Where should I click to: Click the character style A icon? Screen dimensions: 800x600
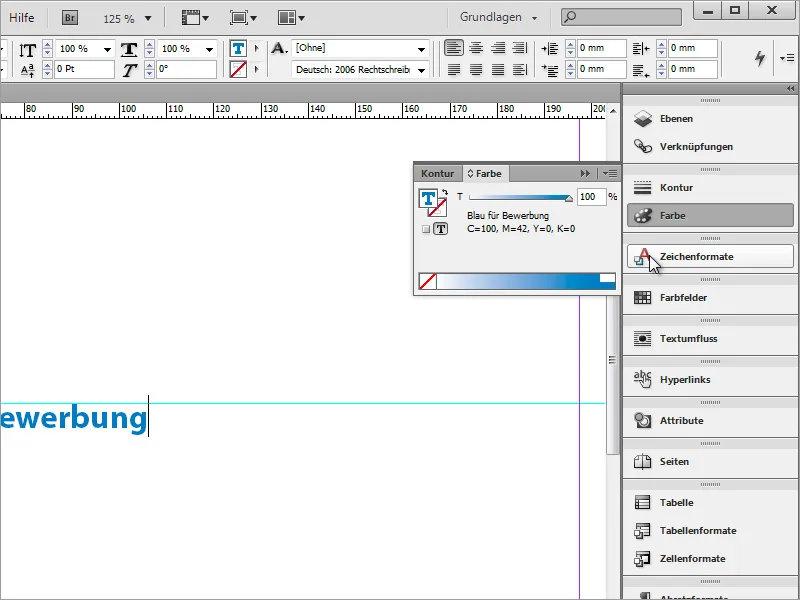279,48
